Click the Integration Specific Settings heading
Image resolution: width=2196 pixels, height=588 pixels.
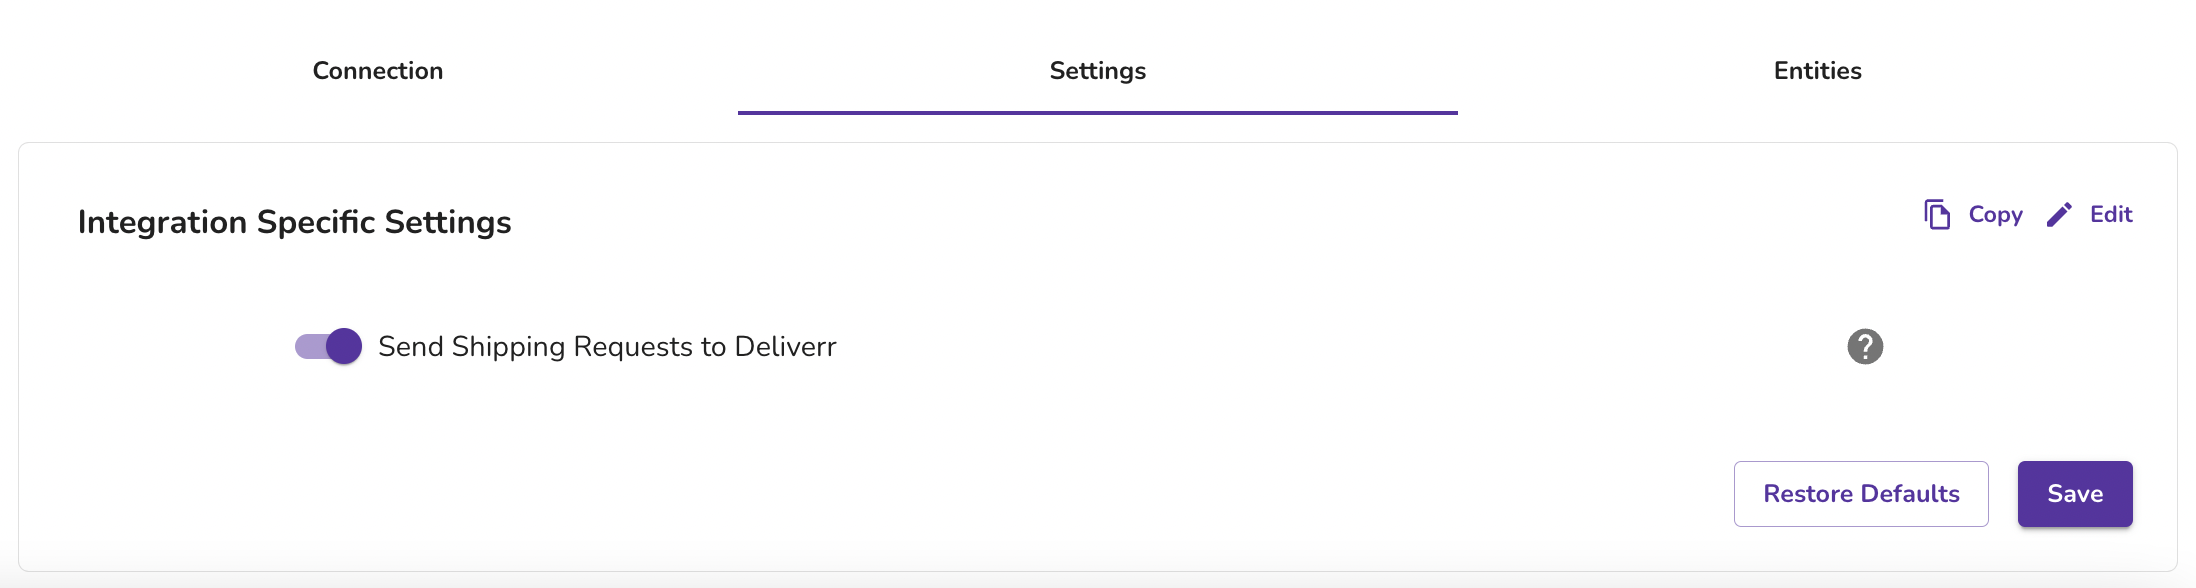pyautogui.click(x=295, y=222)
